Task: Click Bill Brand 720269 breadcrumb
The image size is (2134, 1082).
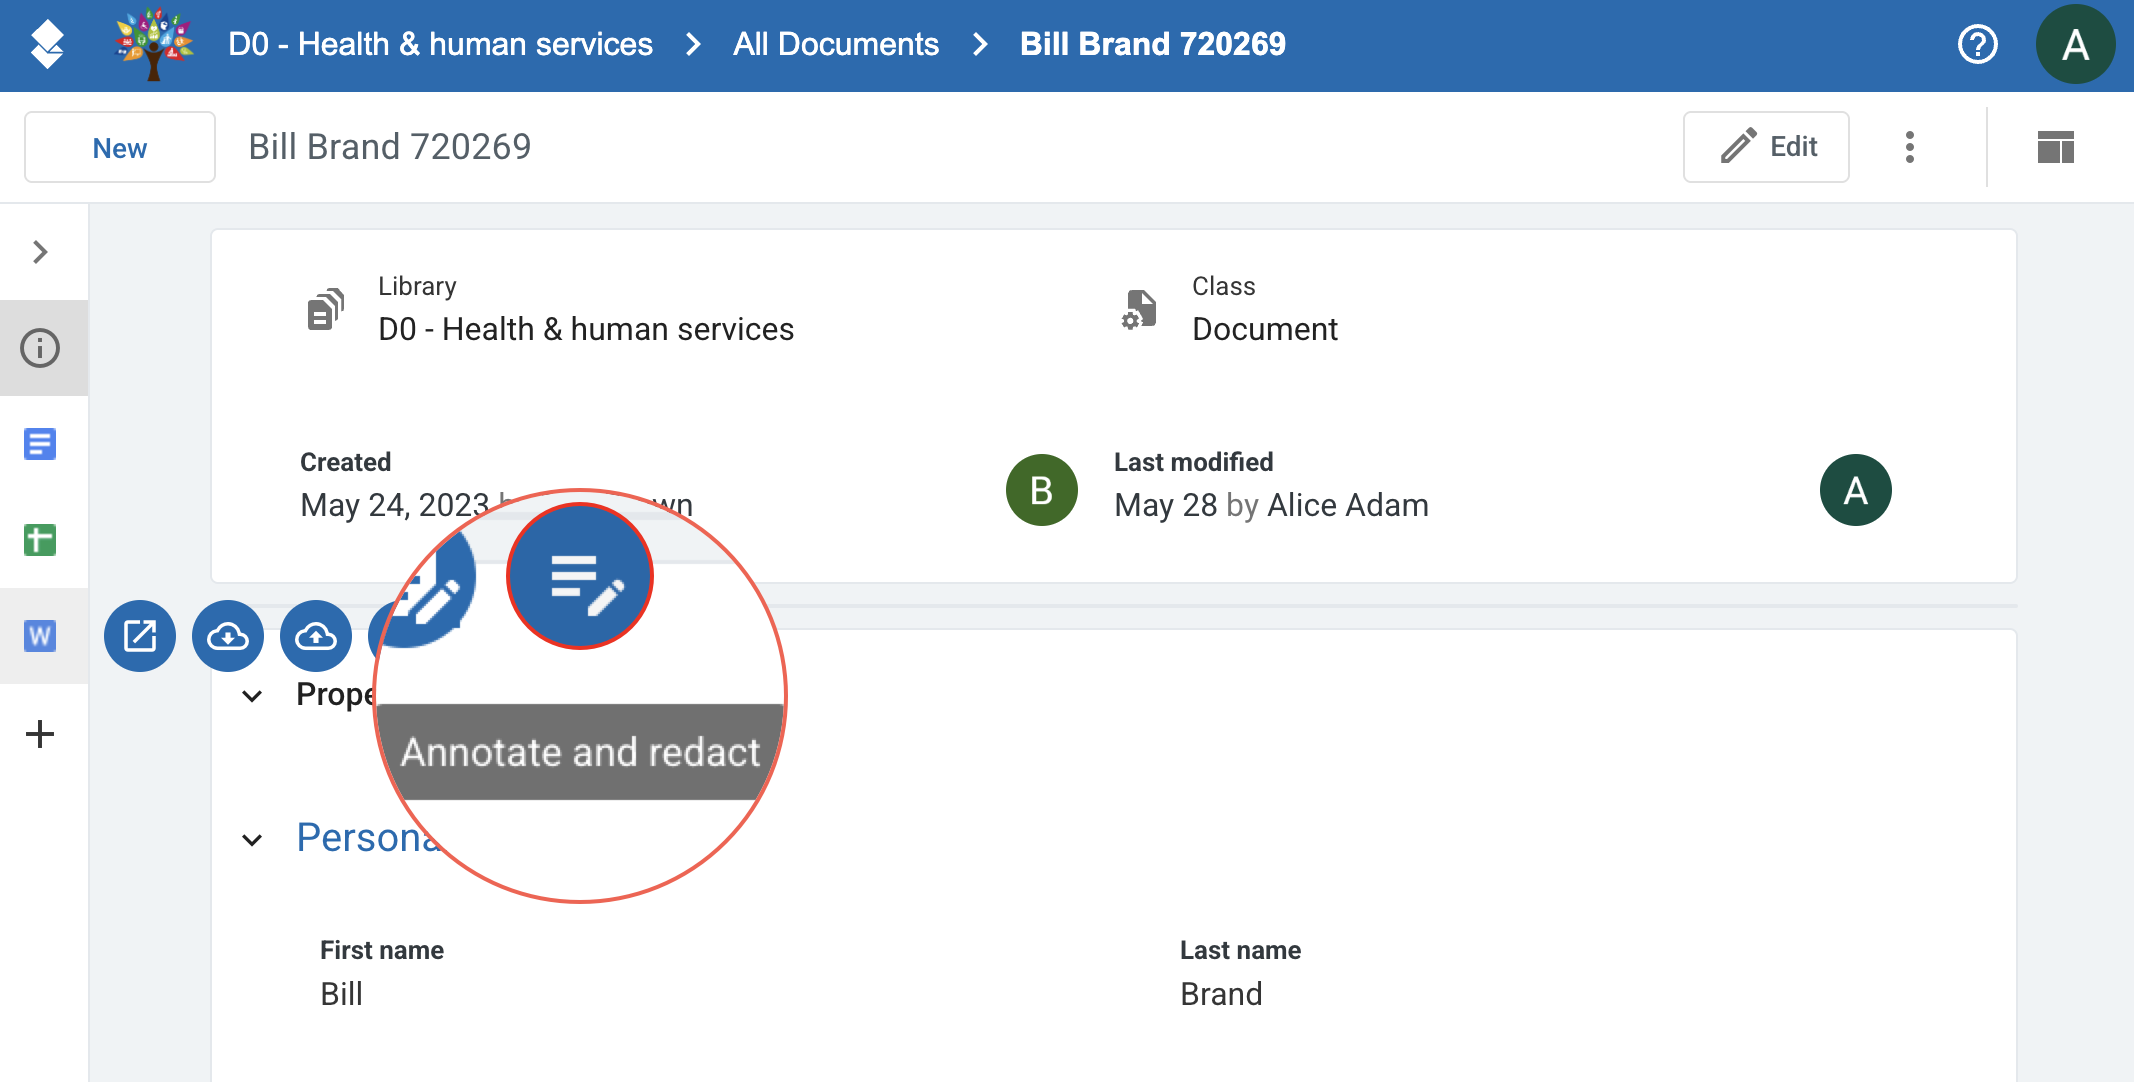Action: pos(1153,44)
